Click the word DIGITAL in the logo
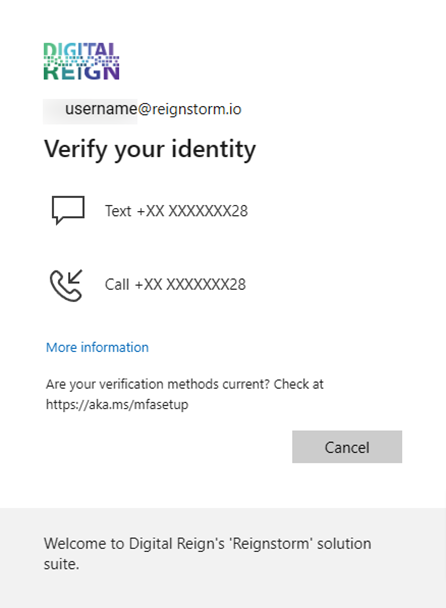The image size is (446, 608). coord(79,50)
